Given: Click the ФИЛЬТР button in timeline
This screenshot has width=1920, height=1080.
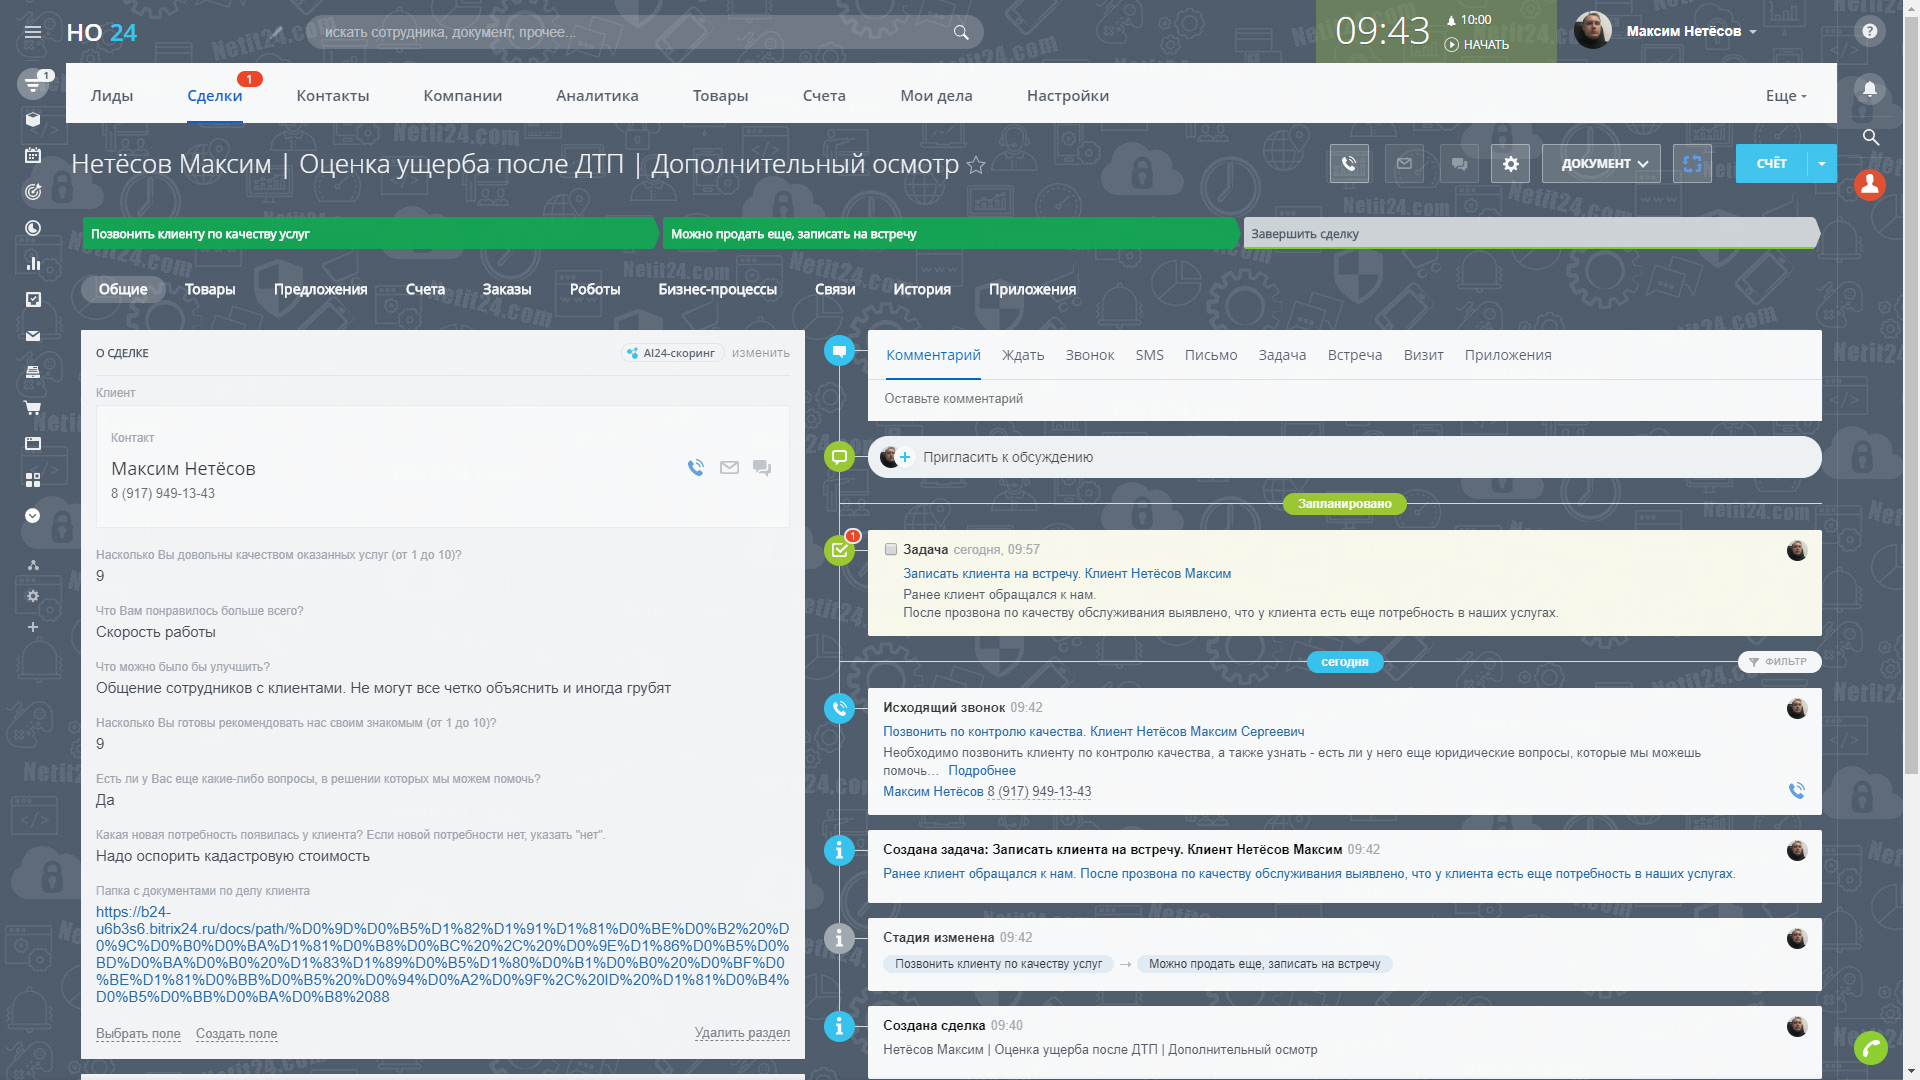Looking at the screenshot, I should (x=1779, y=662).
